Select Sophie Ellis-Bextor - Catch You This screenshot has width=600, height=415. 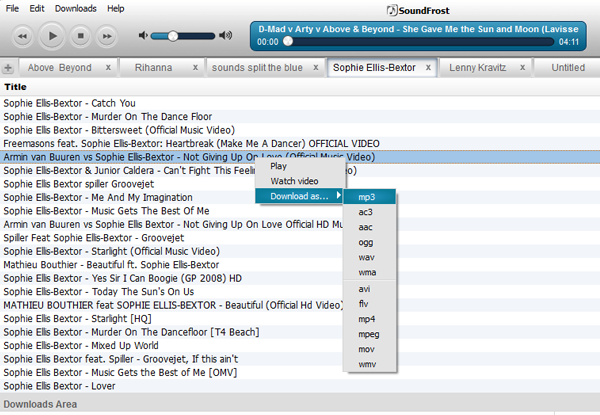click(300, 103)
